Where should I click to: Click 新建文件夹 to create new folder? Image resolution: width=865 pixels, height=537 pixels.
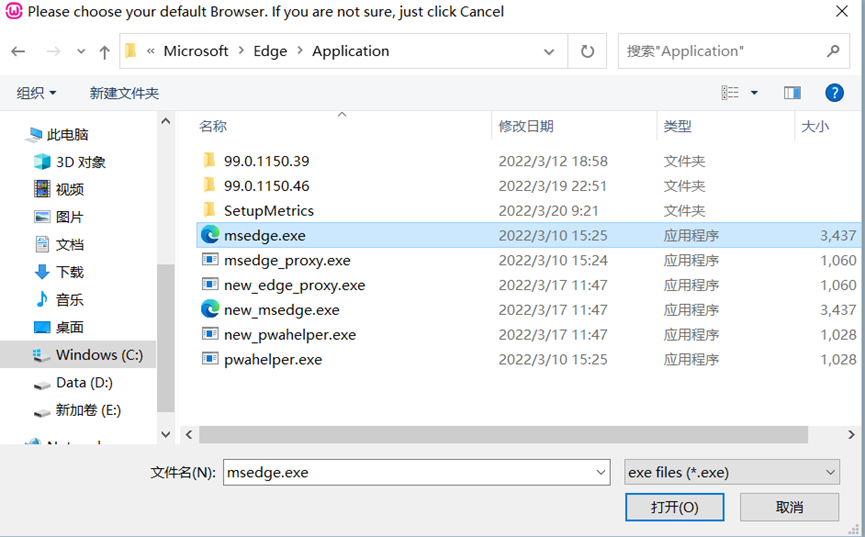coord(125,93)
